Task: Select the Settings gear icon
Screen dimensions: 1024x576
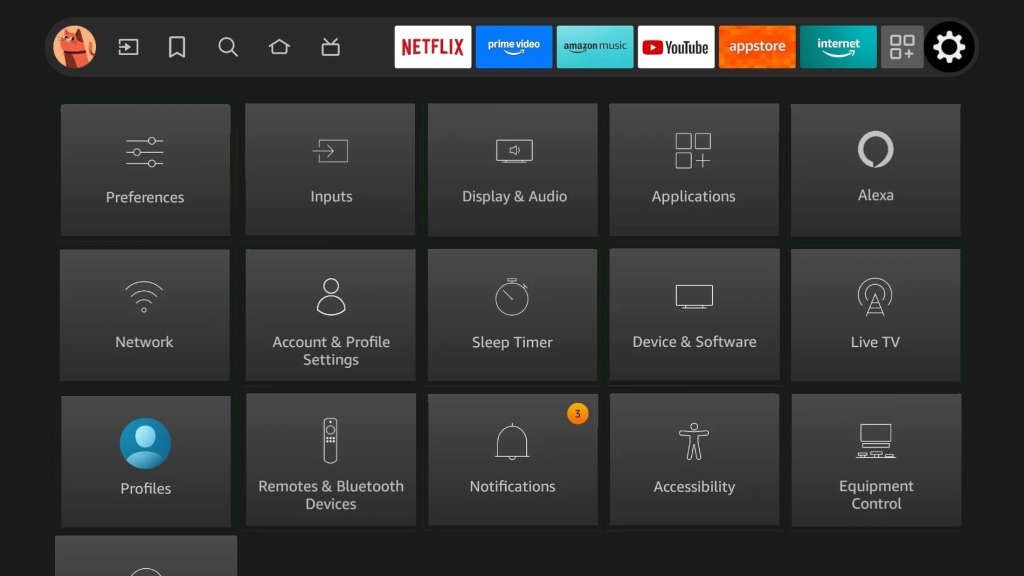Action: tap(949, 47)
